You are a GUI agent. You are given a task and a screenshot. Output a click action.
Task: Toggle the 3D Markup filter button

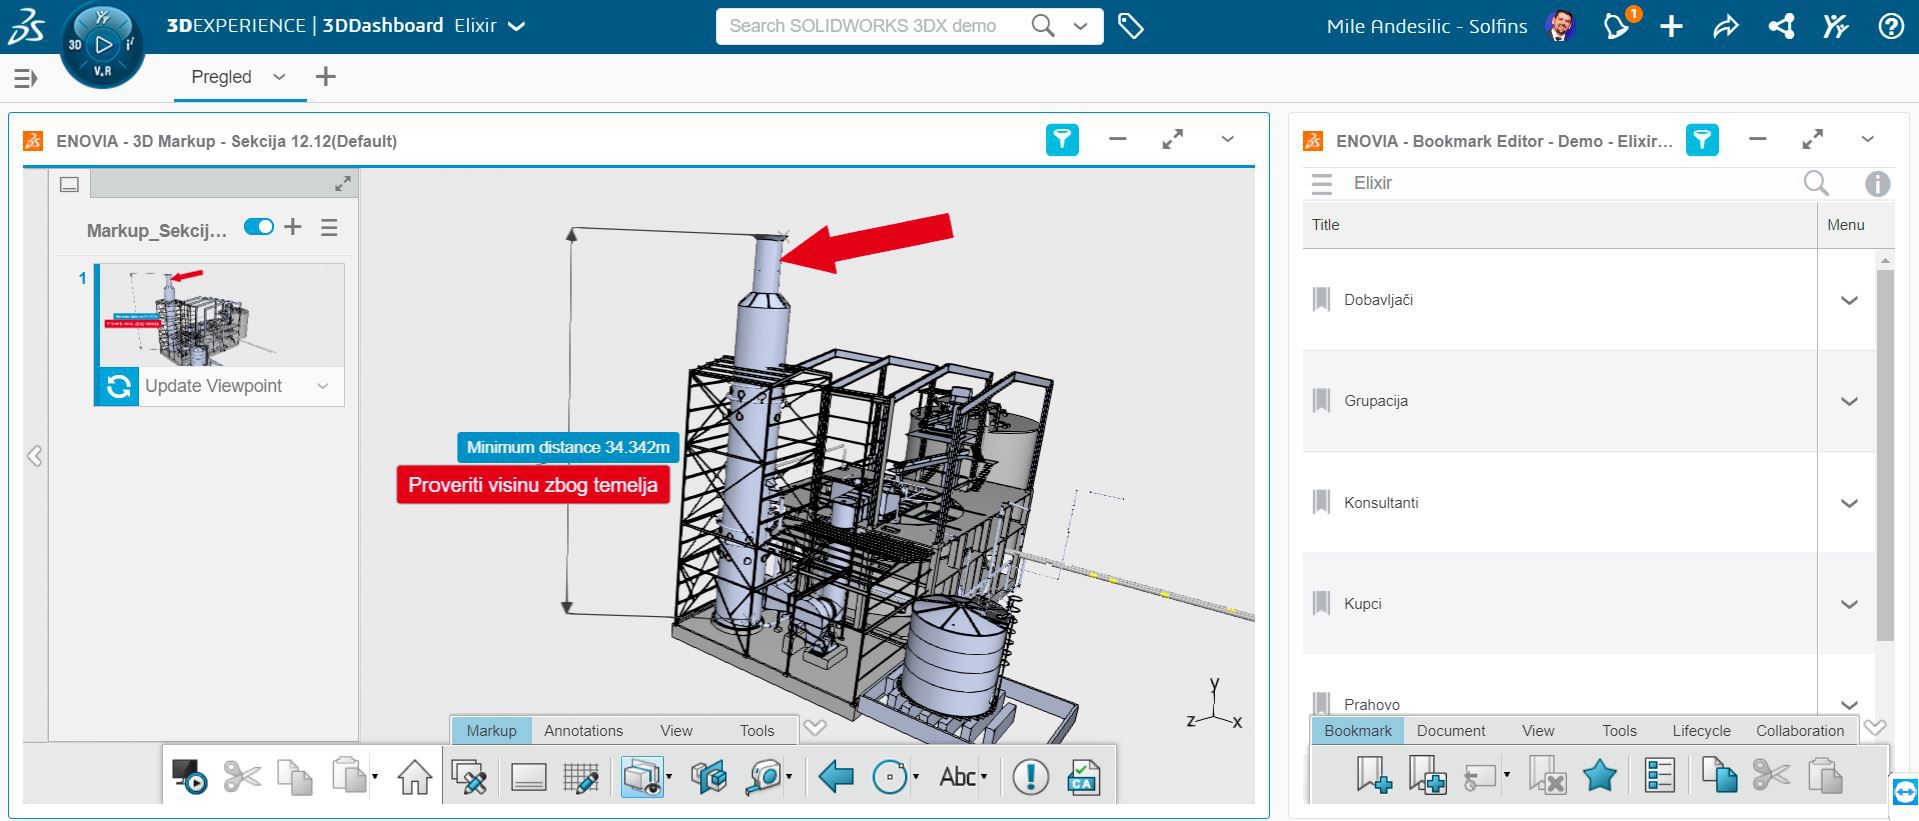point(1062,140)
